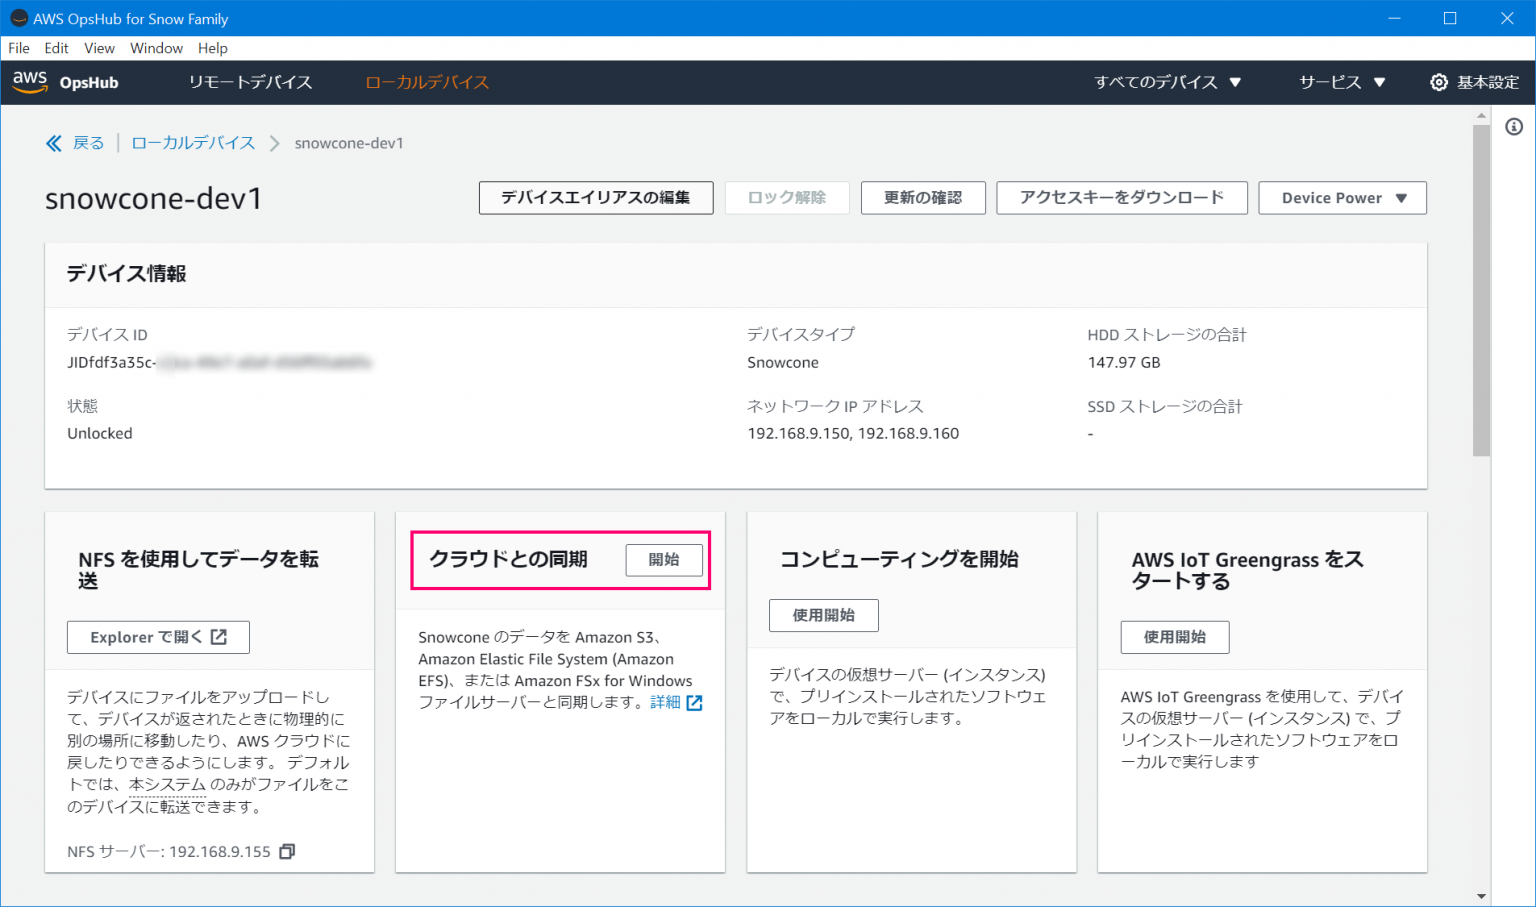Switch to the リモートデバイス tab
1536x907 pixels.
[249, 83]
